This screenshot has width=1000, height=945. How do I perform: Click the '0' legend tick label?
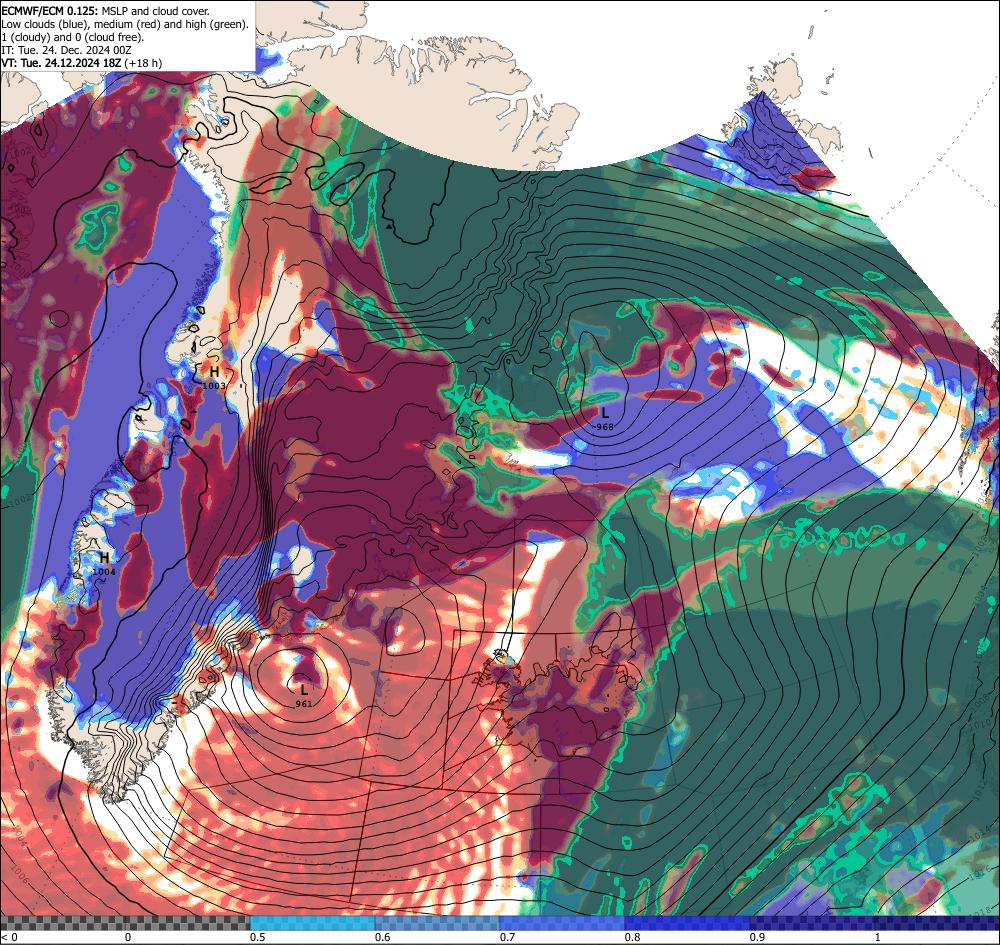[x=128, y=937]
